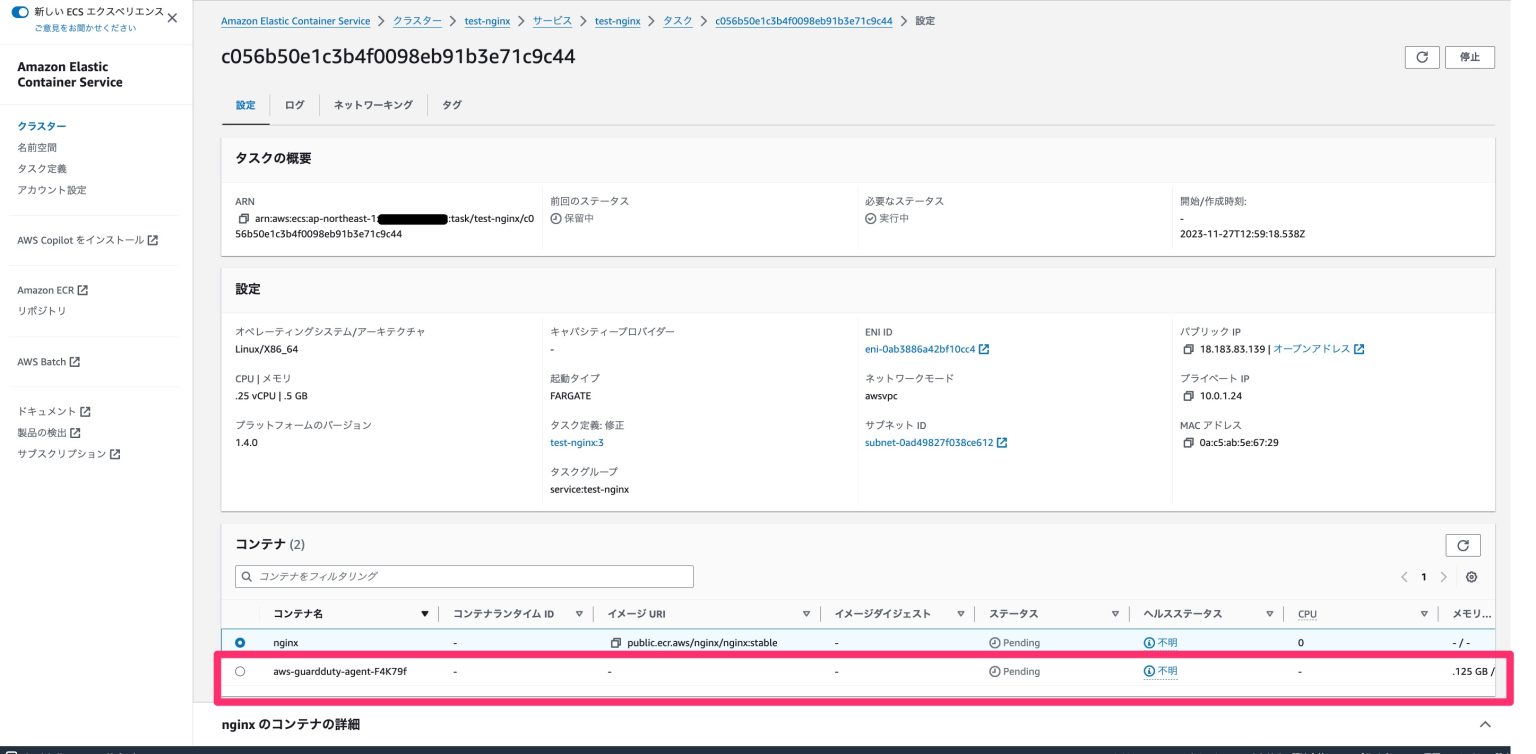
Task: Refresh the task with the reload icon
Action: pyautogui.click(x=1422, y=57)
